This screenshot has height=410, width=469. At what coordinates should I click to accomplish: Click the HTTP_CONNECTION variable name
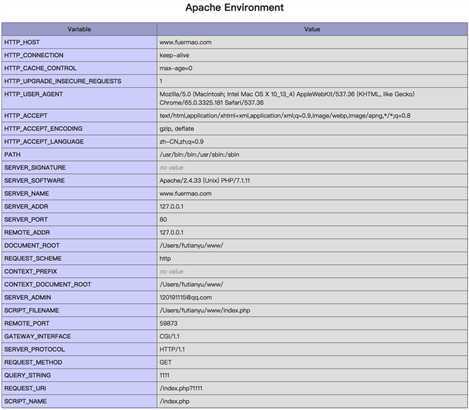pyautogui.click(x=34, y=55)
